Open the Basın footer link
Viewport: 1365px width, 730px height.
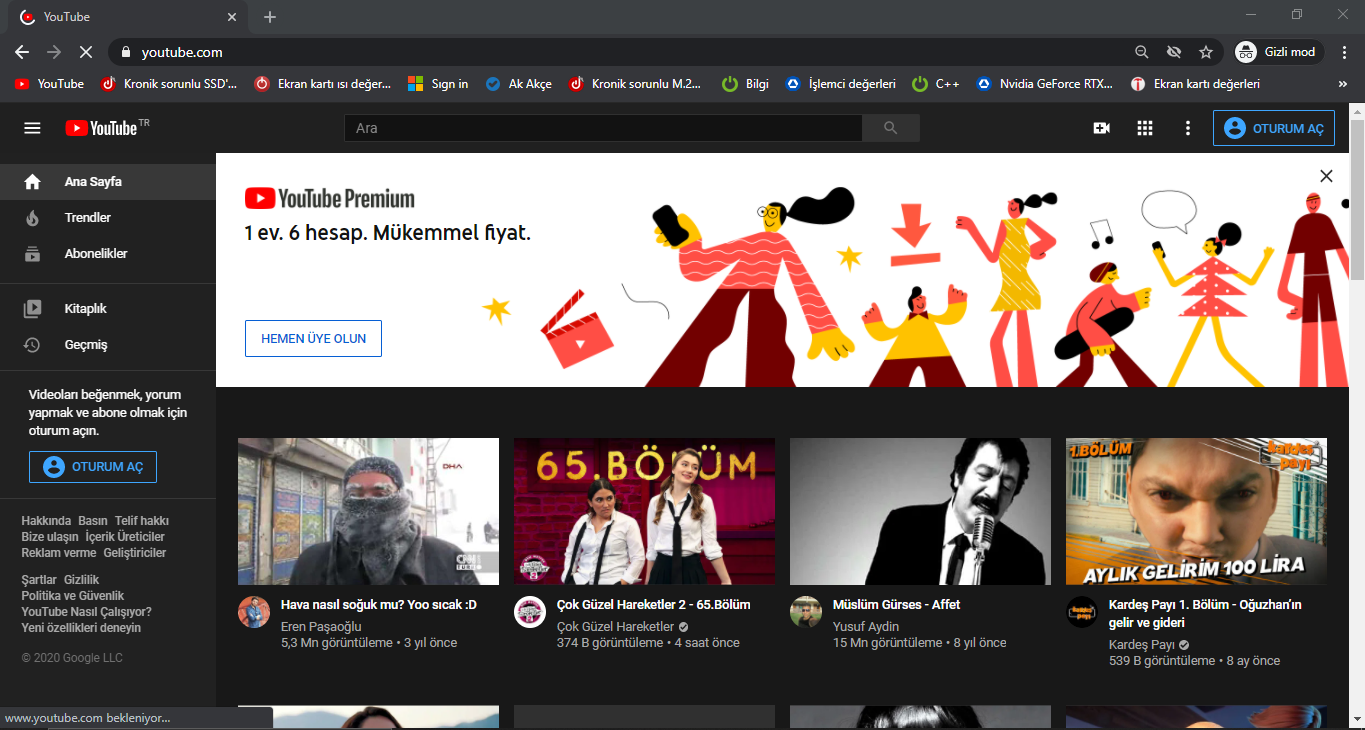coord(93,521)
